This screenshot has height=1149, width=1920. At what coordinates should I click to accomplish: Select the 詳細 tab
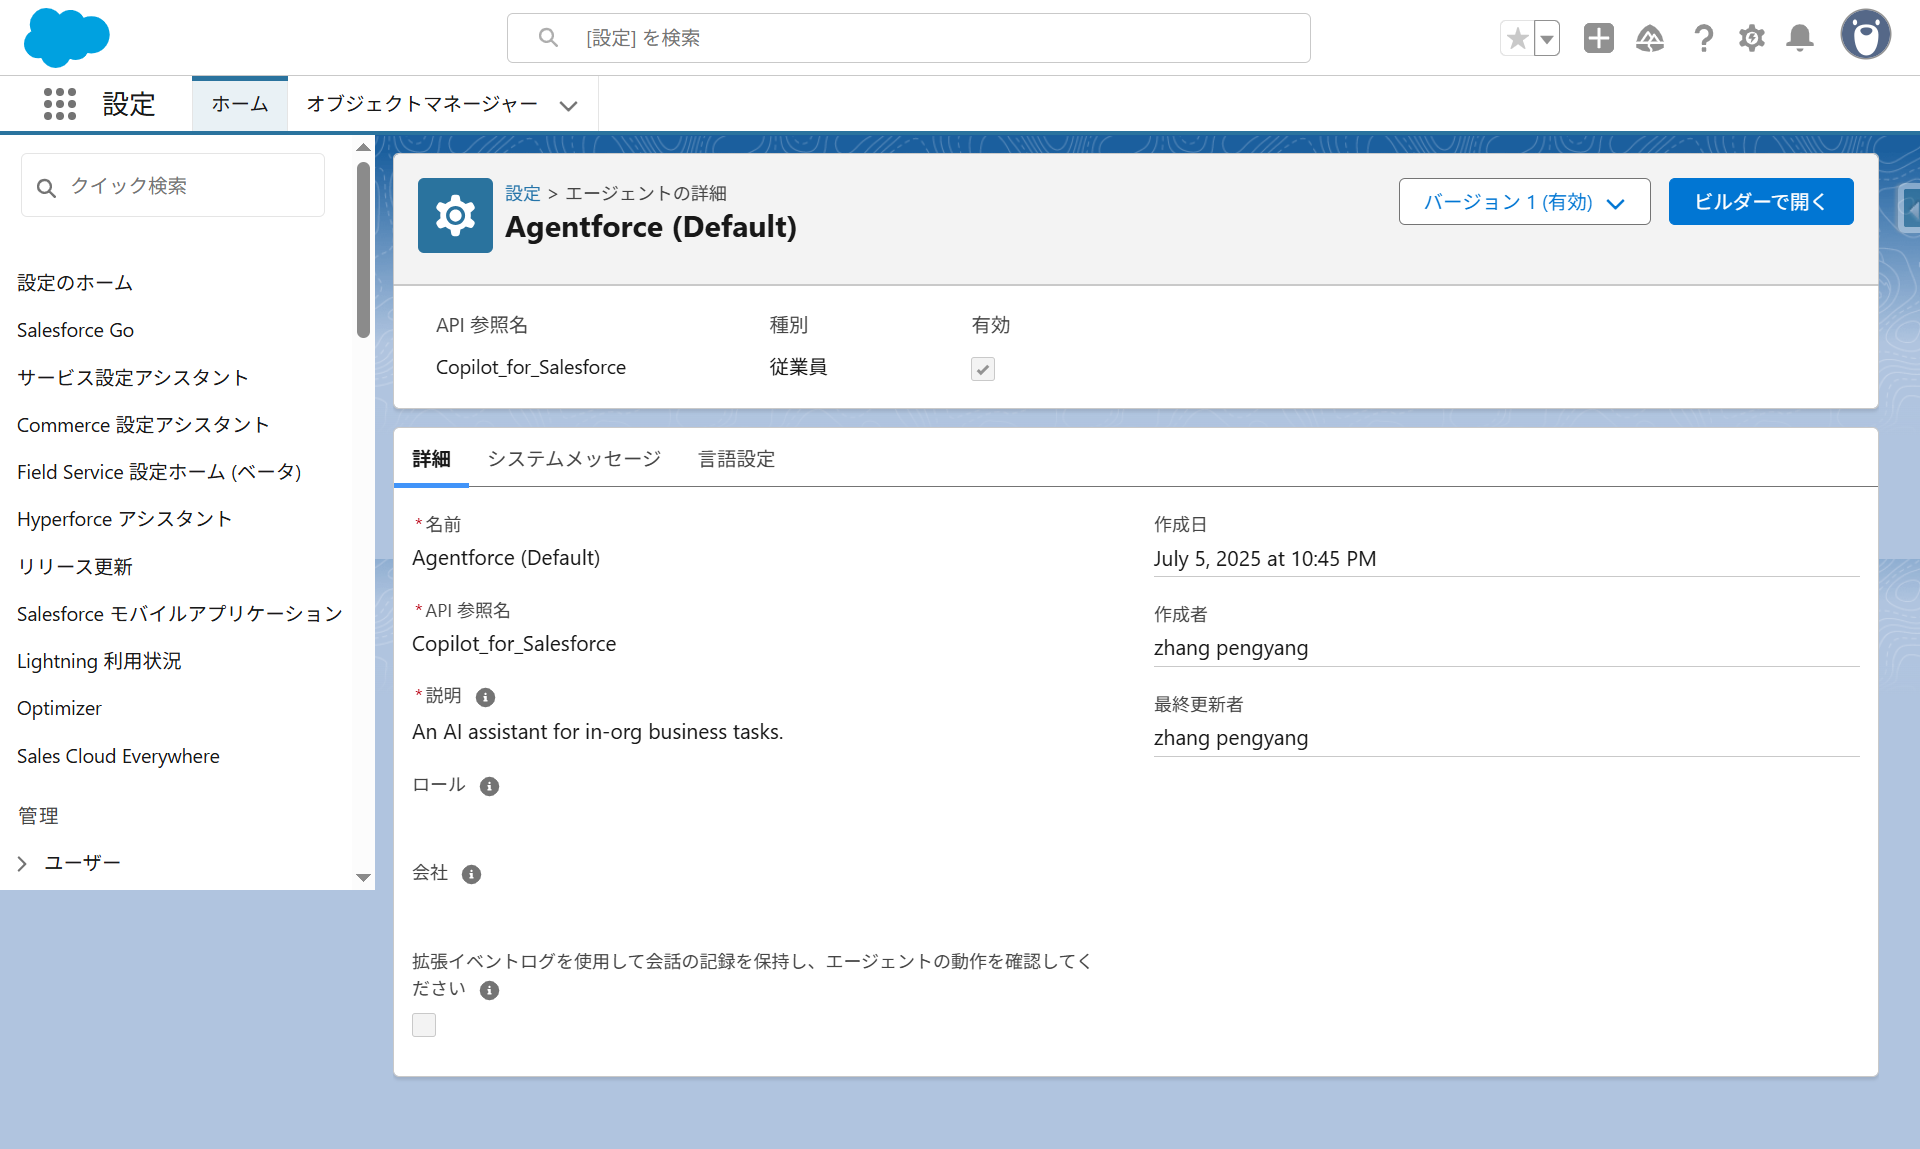tap(431, 459)
